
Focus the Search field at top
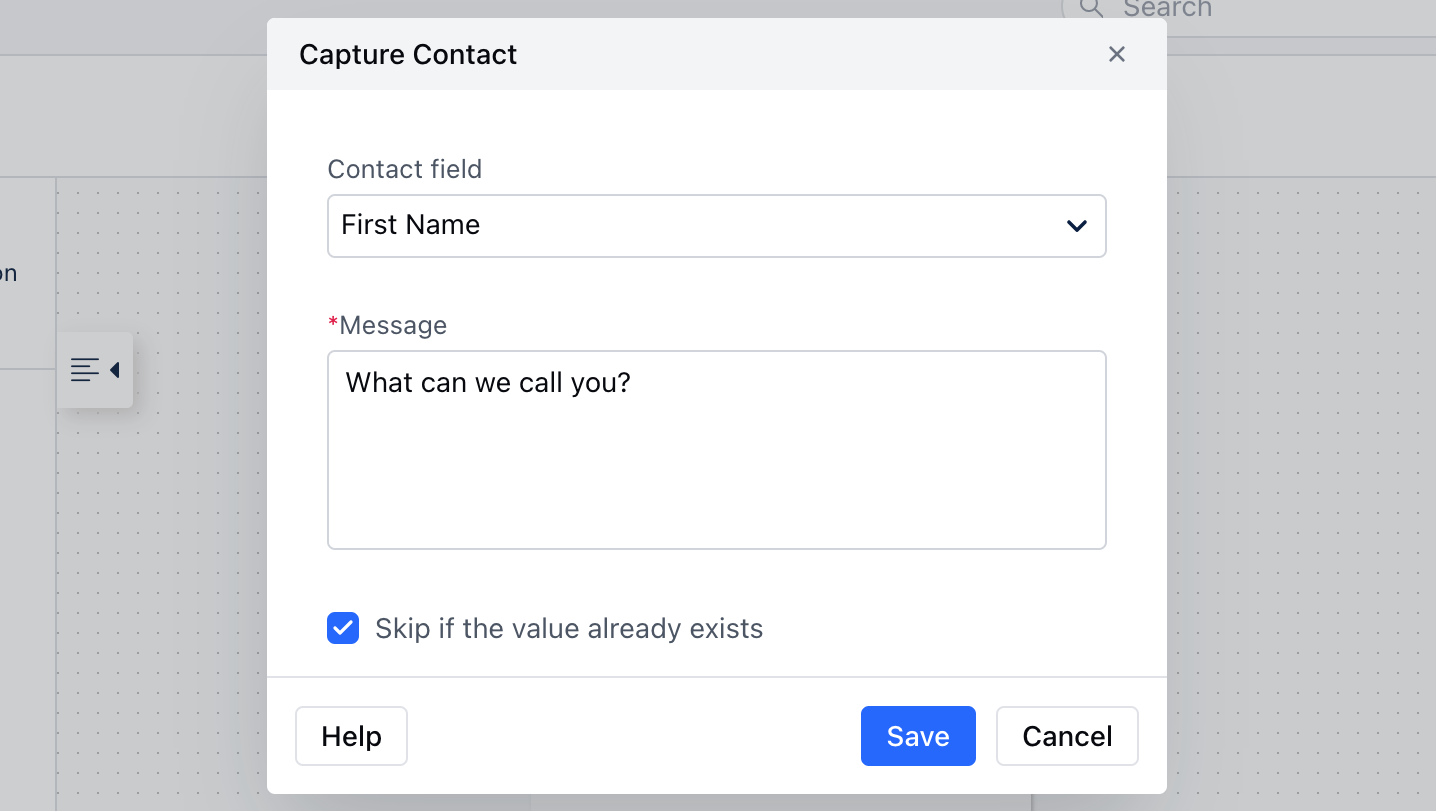point(1250,10)
